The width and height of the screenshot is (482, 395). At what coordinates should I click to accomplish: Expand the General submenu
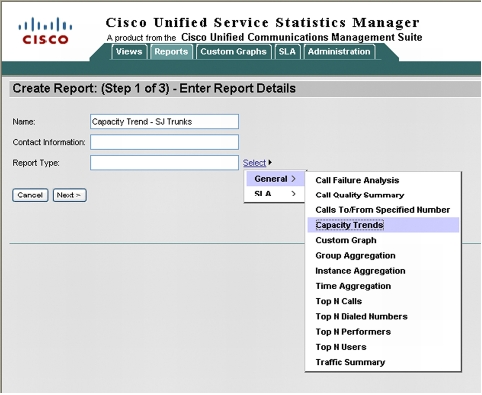coord(275,179)
